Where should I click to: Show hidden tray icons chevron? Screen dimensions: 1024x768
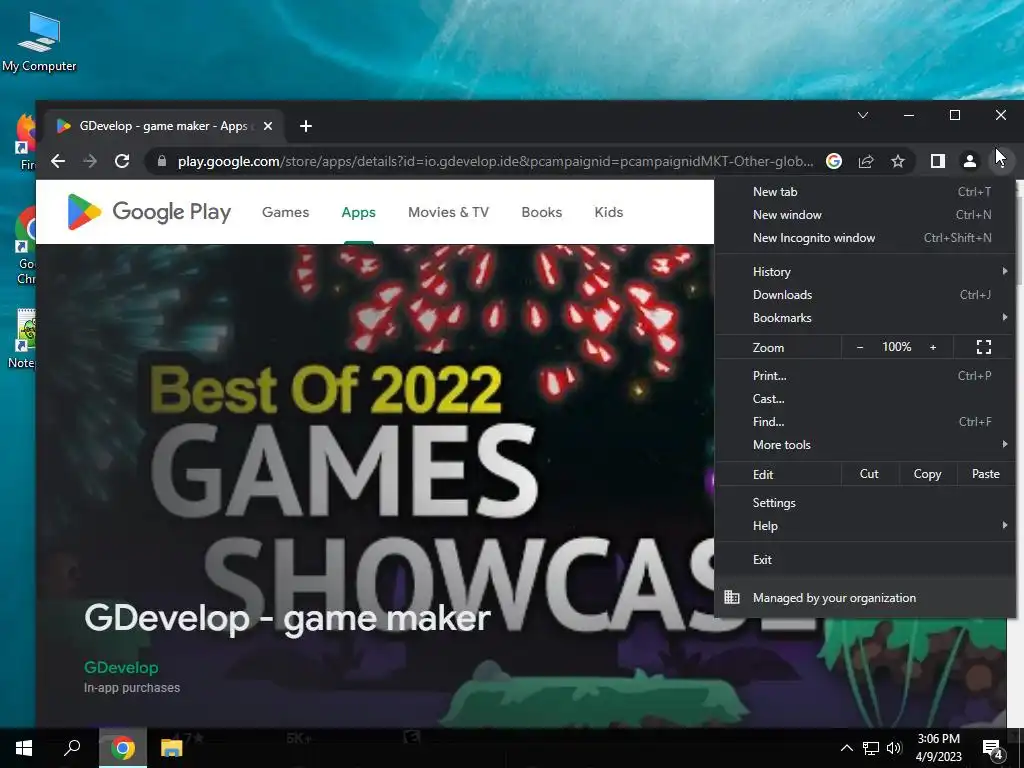846,748
